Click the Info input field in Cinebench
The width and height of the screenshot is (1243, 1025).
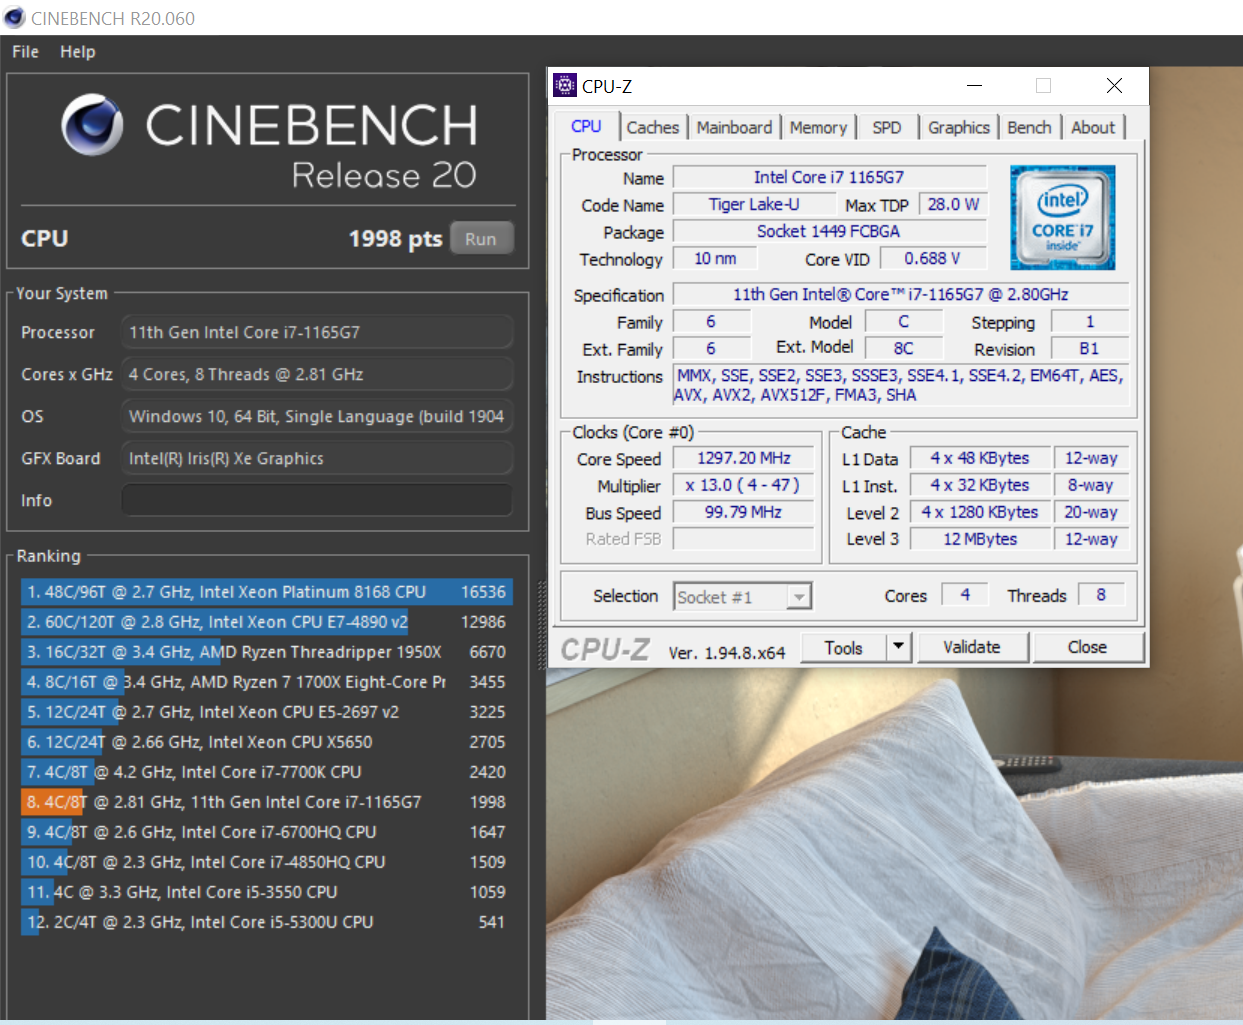click(317, 500)
